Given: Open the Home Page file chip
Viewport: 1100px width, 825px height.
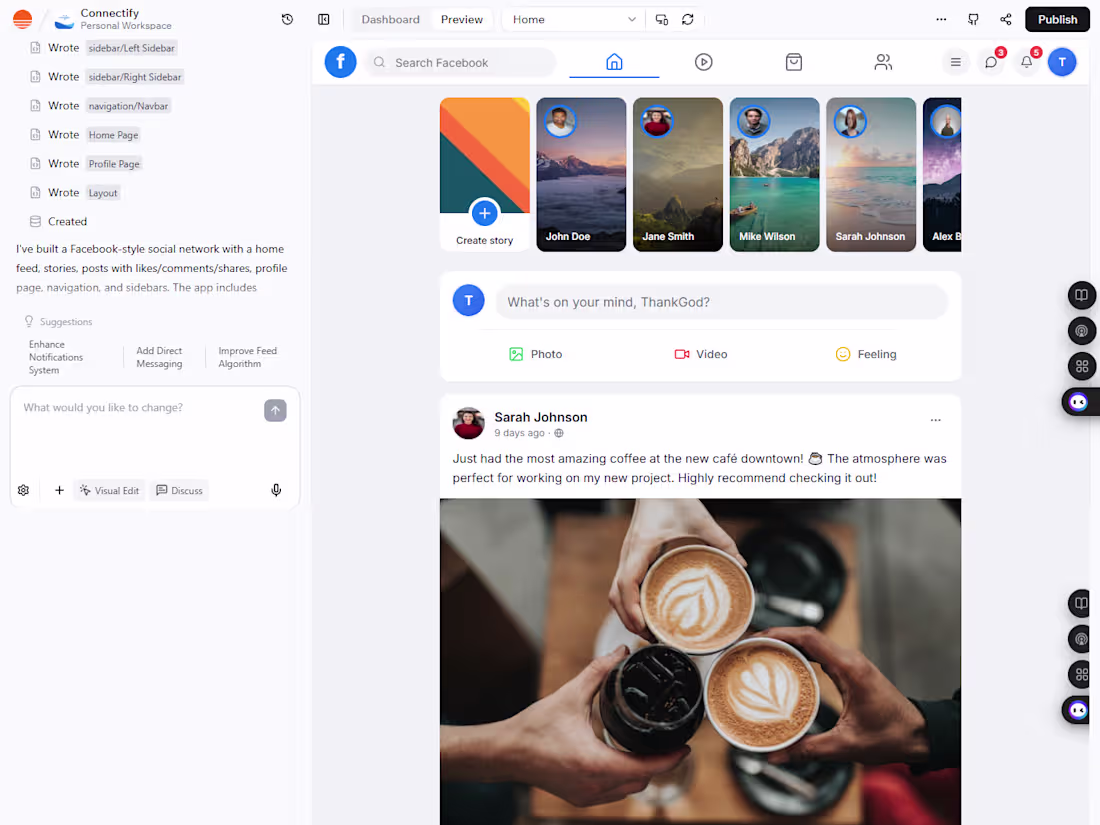Looking at the screenshot, I should (x=113, y=135).
